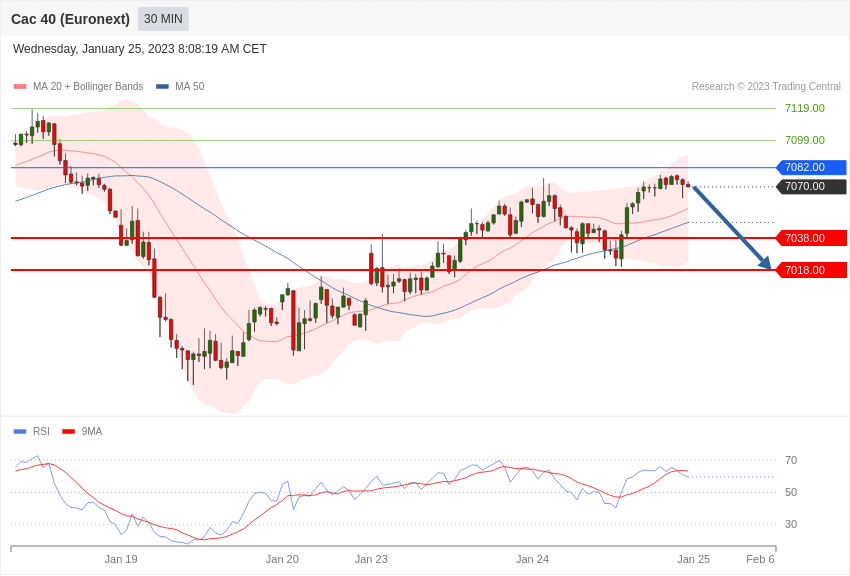Screen dimensions: 850x576
Task: Click the 30 MIN timeframe badge
Action: [x=163, y=19]
